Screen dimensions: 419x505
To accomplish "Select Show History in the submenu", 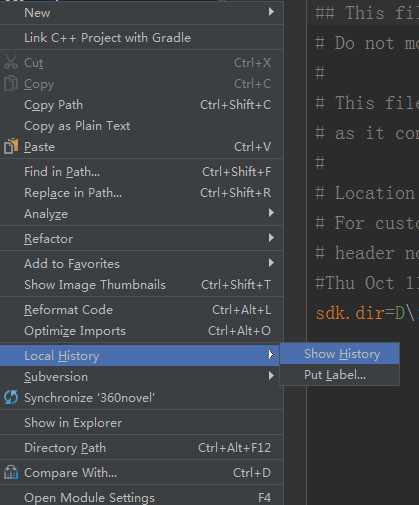I will coord(340,354).
